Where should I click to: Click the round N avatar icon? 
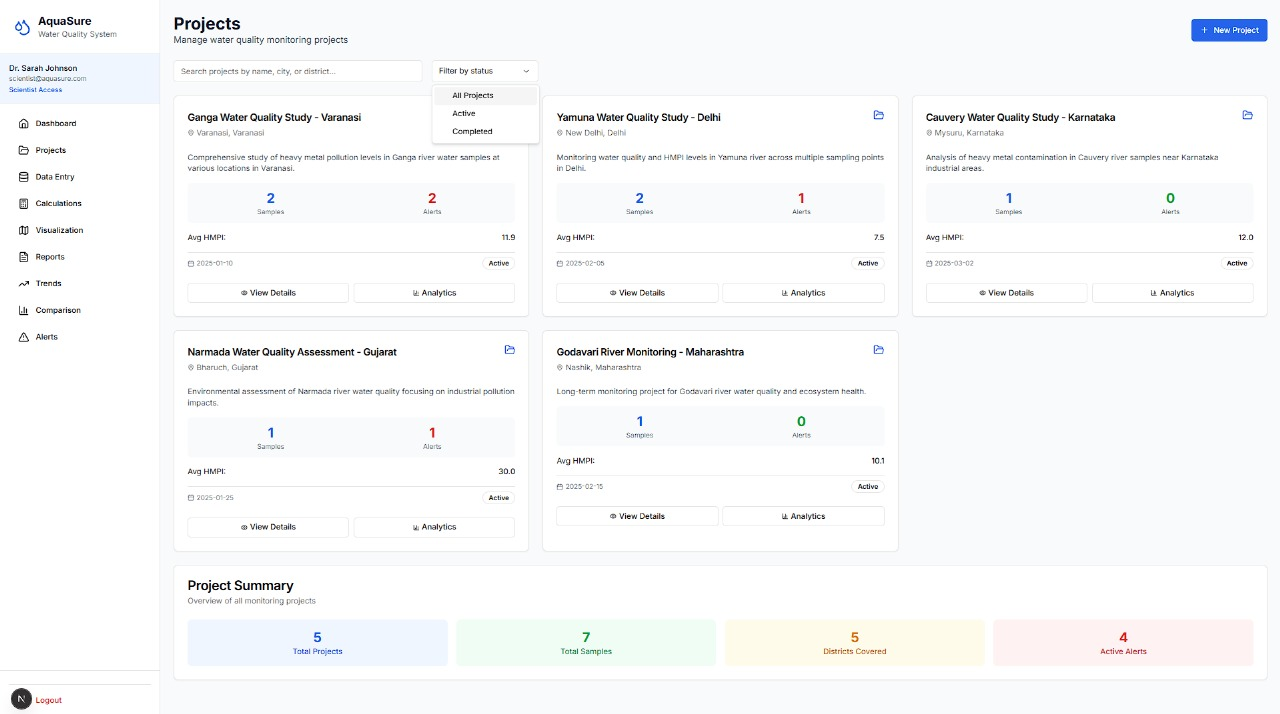[20, 698]
